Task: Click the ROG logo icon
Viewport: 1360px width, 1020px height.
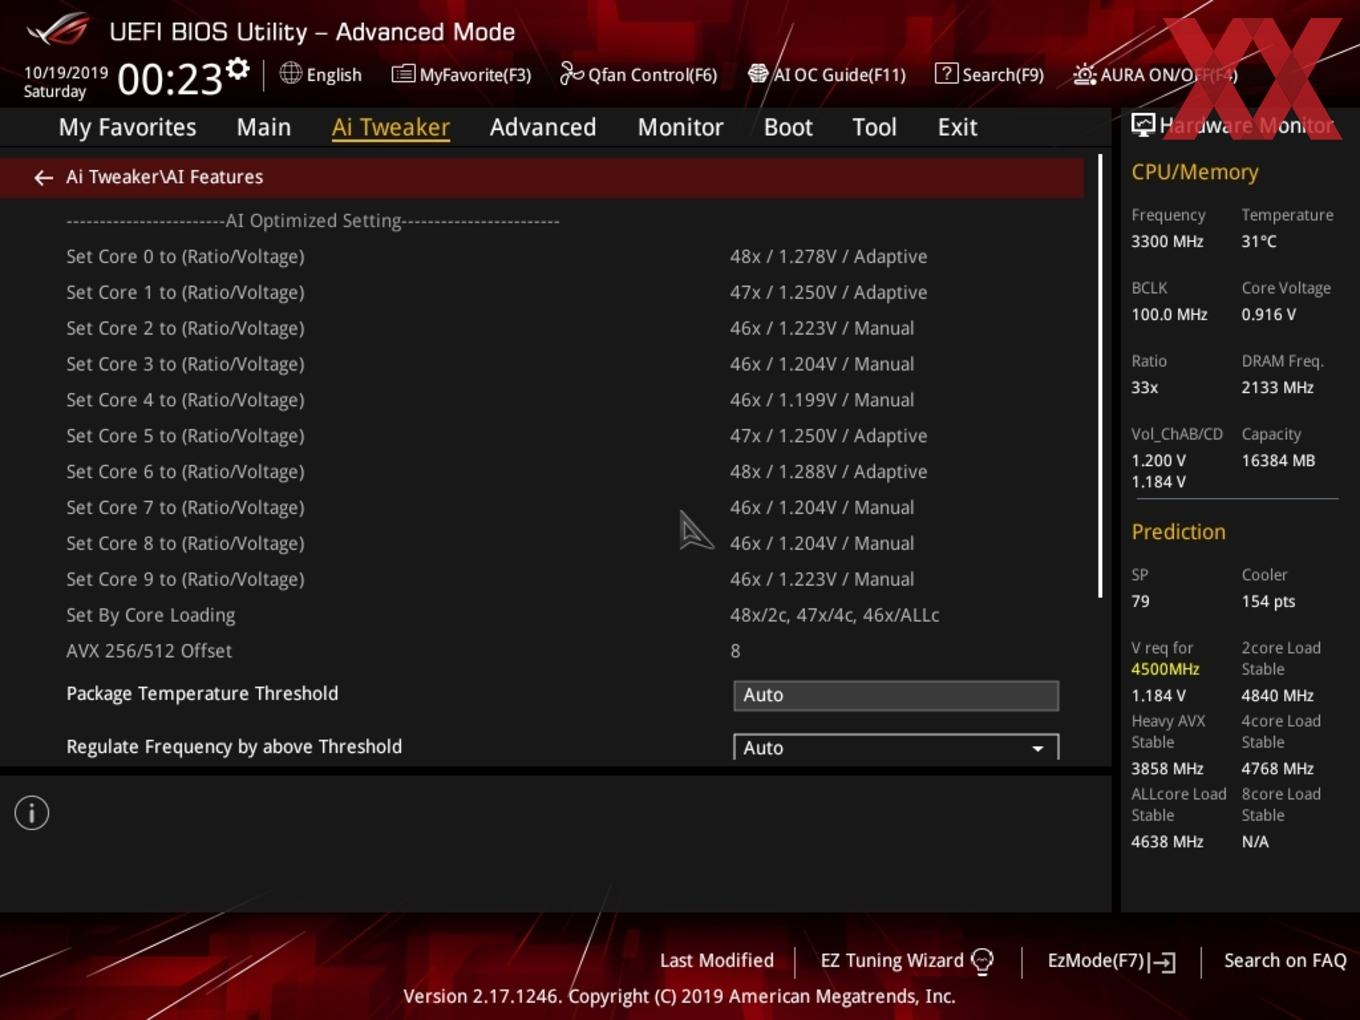Action: (58, 29)
